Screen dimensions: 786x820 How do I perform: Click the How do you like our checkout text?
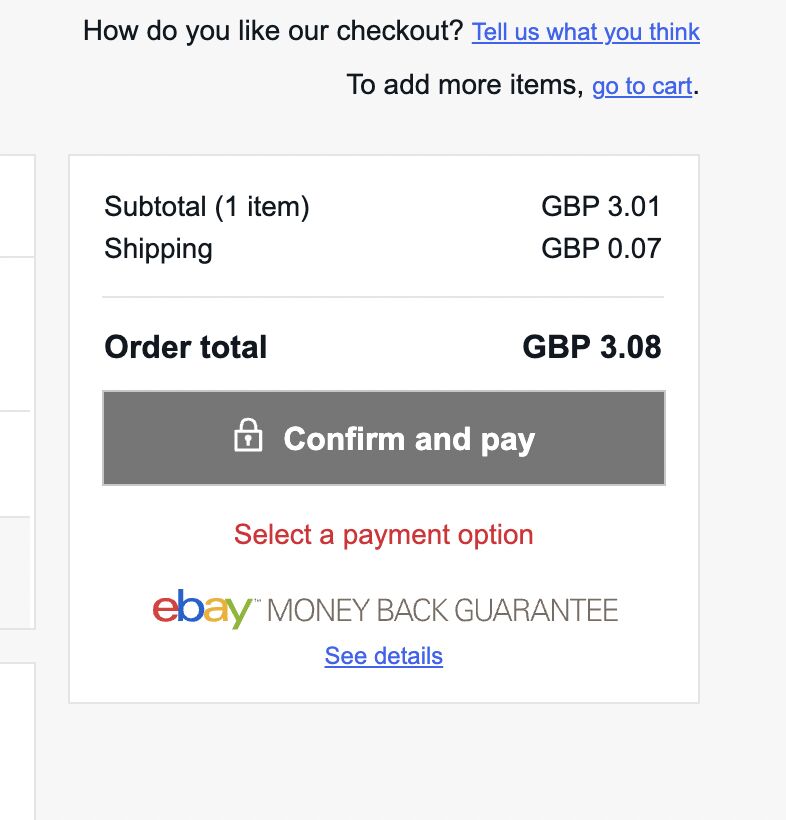point(273,32)
